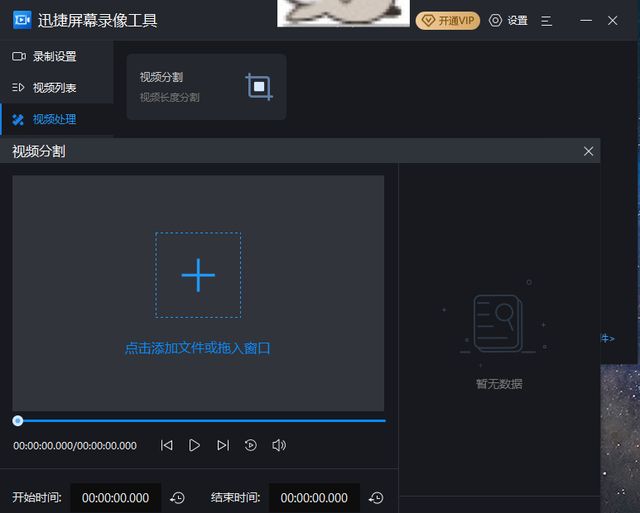This screenshot has width=640, height=513.
Task: Open 设置 settings with gear icon
Action: point(509,20)
